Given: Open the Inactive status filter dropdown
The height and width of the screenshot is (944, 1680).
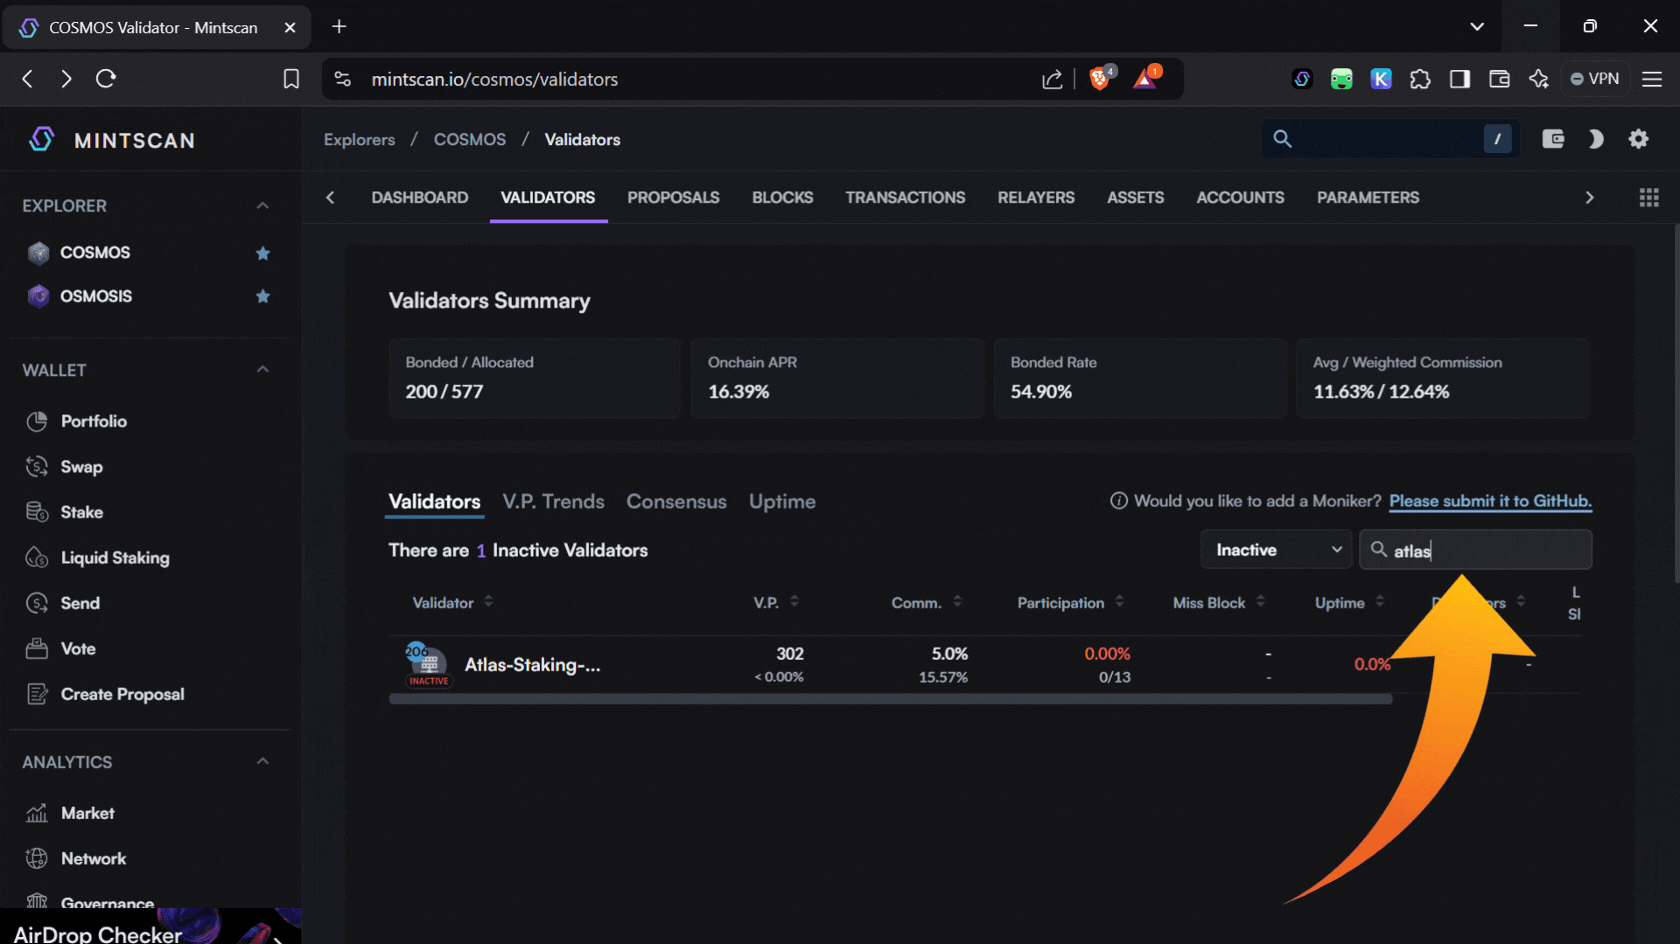Looking at the screenshot, I should (1276, 550).
